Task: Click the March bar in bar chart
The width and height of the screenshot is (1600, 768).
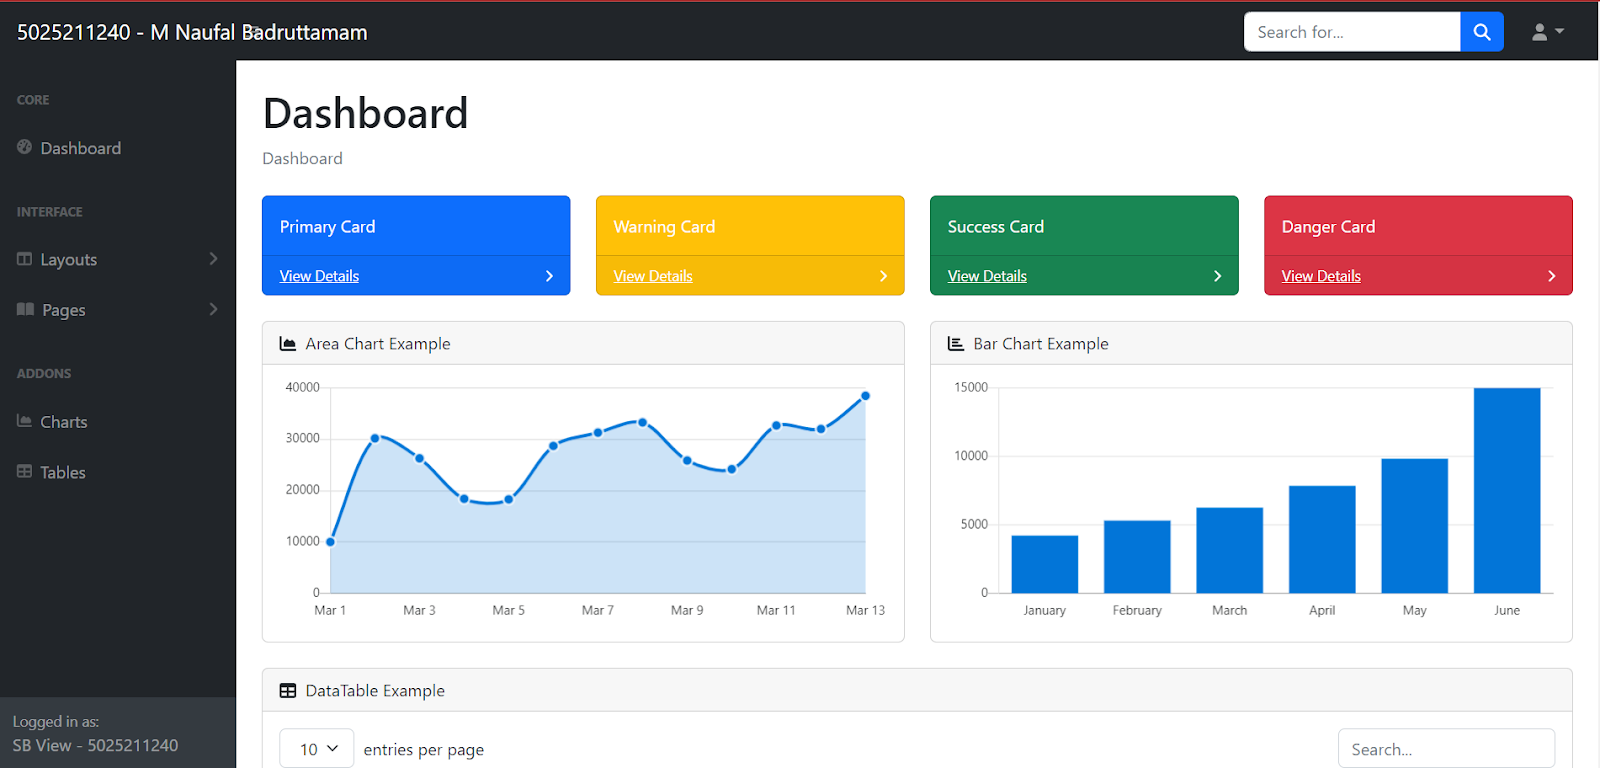Action: pos(1229,550)
